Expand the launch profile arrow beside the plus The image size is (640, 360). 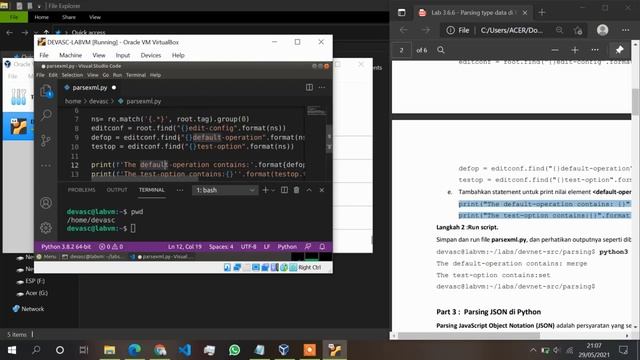273,190
